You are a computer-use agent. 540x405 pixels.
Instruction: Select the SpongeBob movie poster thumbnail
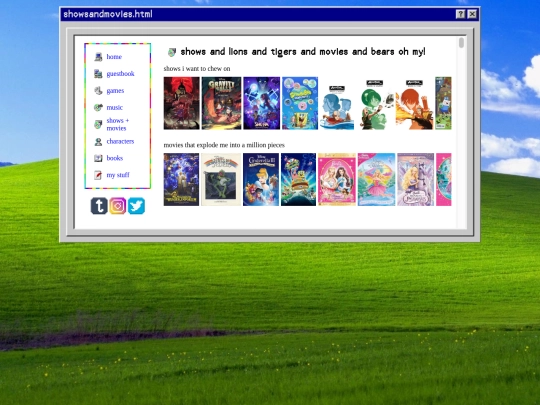(298, 179)
